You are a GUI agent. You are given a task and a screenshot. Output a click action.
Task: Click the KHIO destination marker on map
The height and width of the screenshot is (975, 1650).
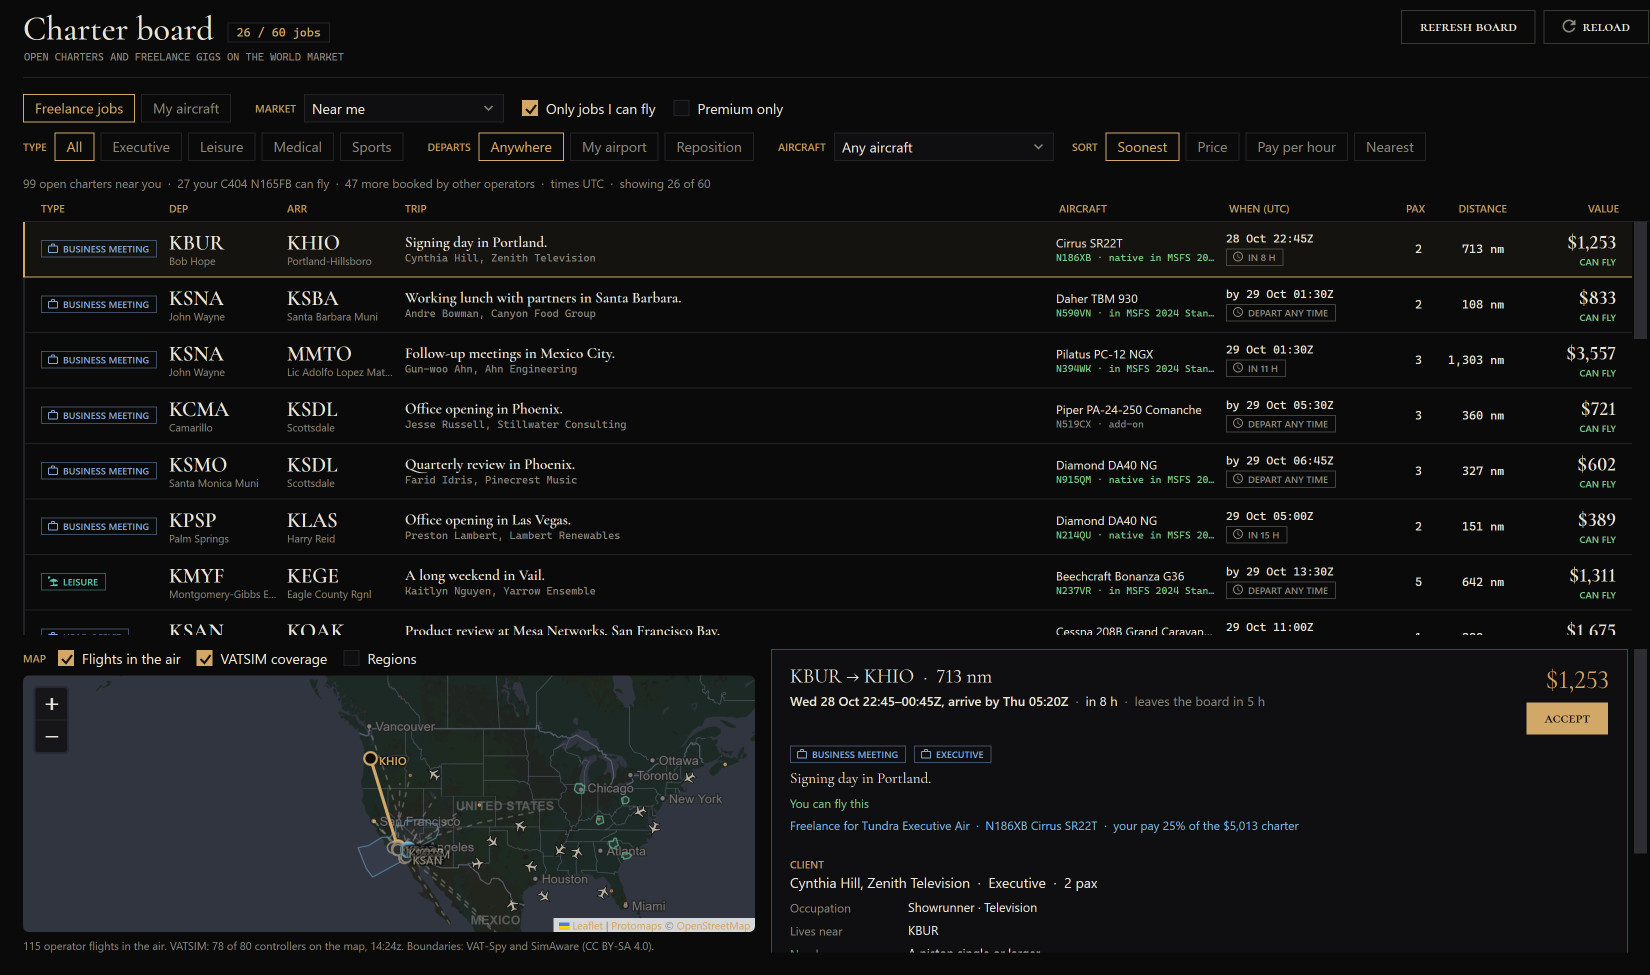(x=370, y=759)
